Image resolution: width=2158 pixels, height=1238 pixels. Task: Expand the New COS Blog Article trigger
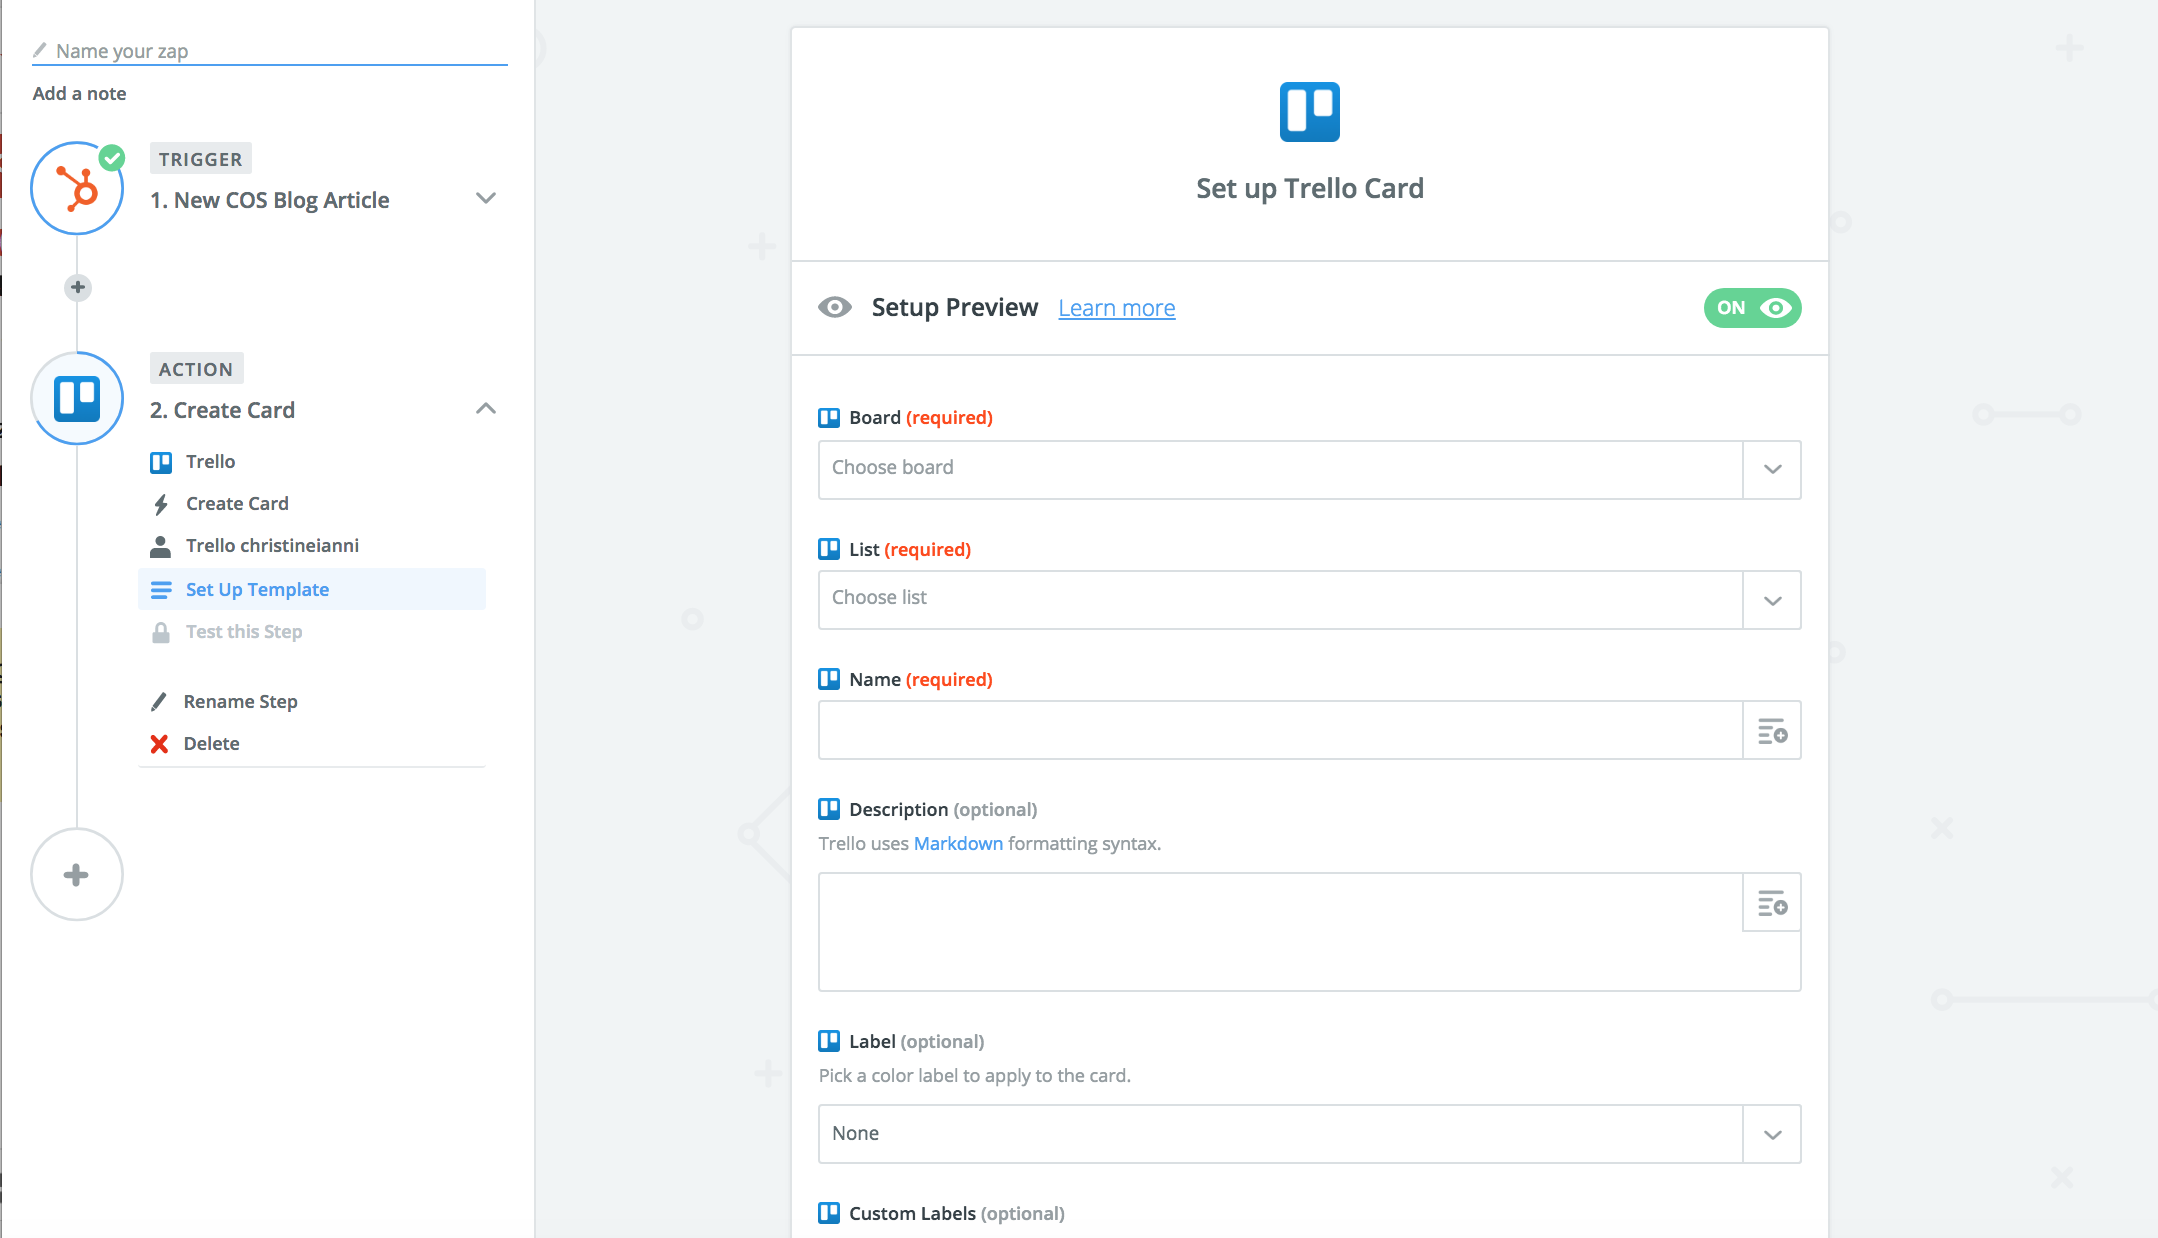486,198
